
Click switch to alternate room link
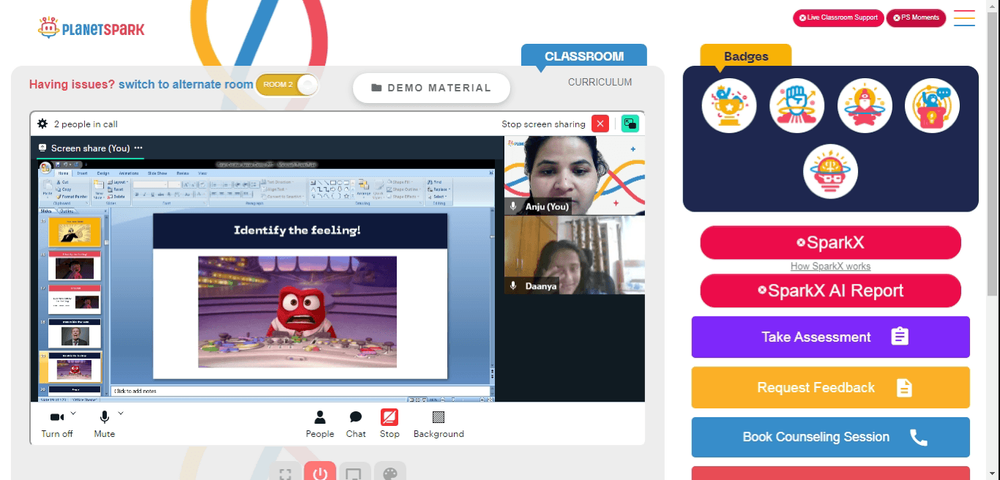click(186, 84)
